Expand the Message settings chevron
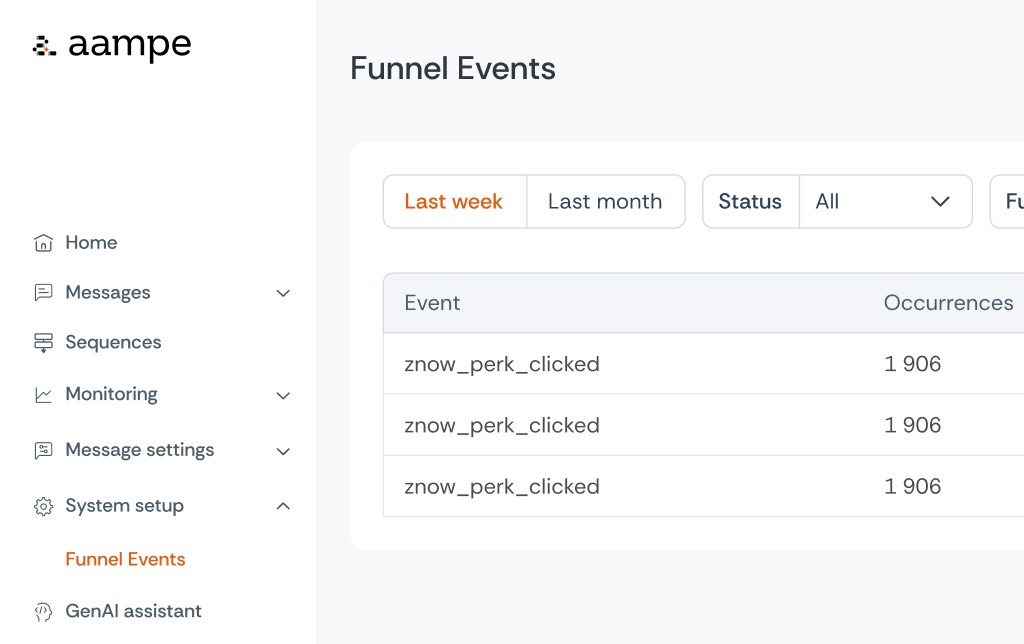 tap(283, 451)
